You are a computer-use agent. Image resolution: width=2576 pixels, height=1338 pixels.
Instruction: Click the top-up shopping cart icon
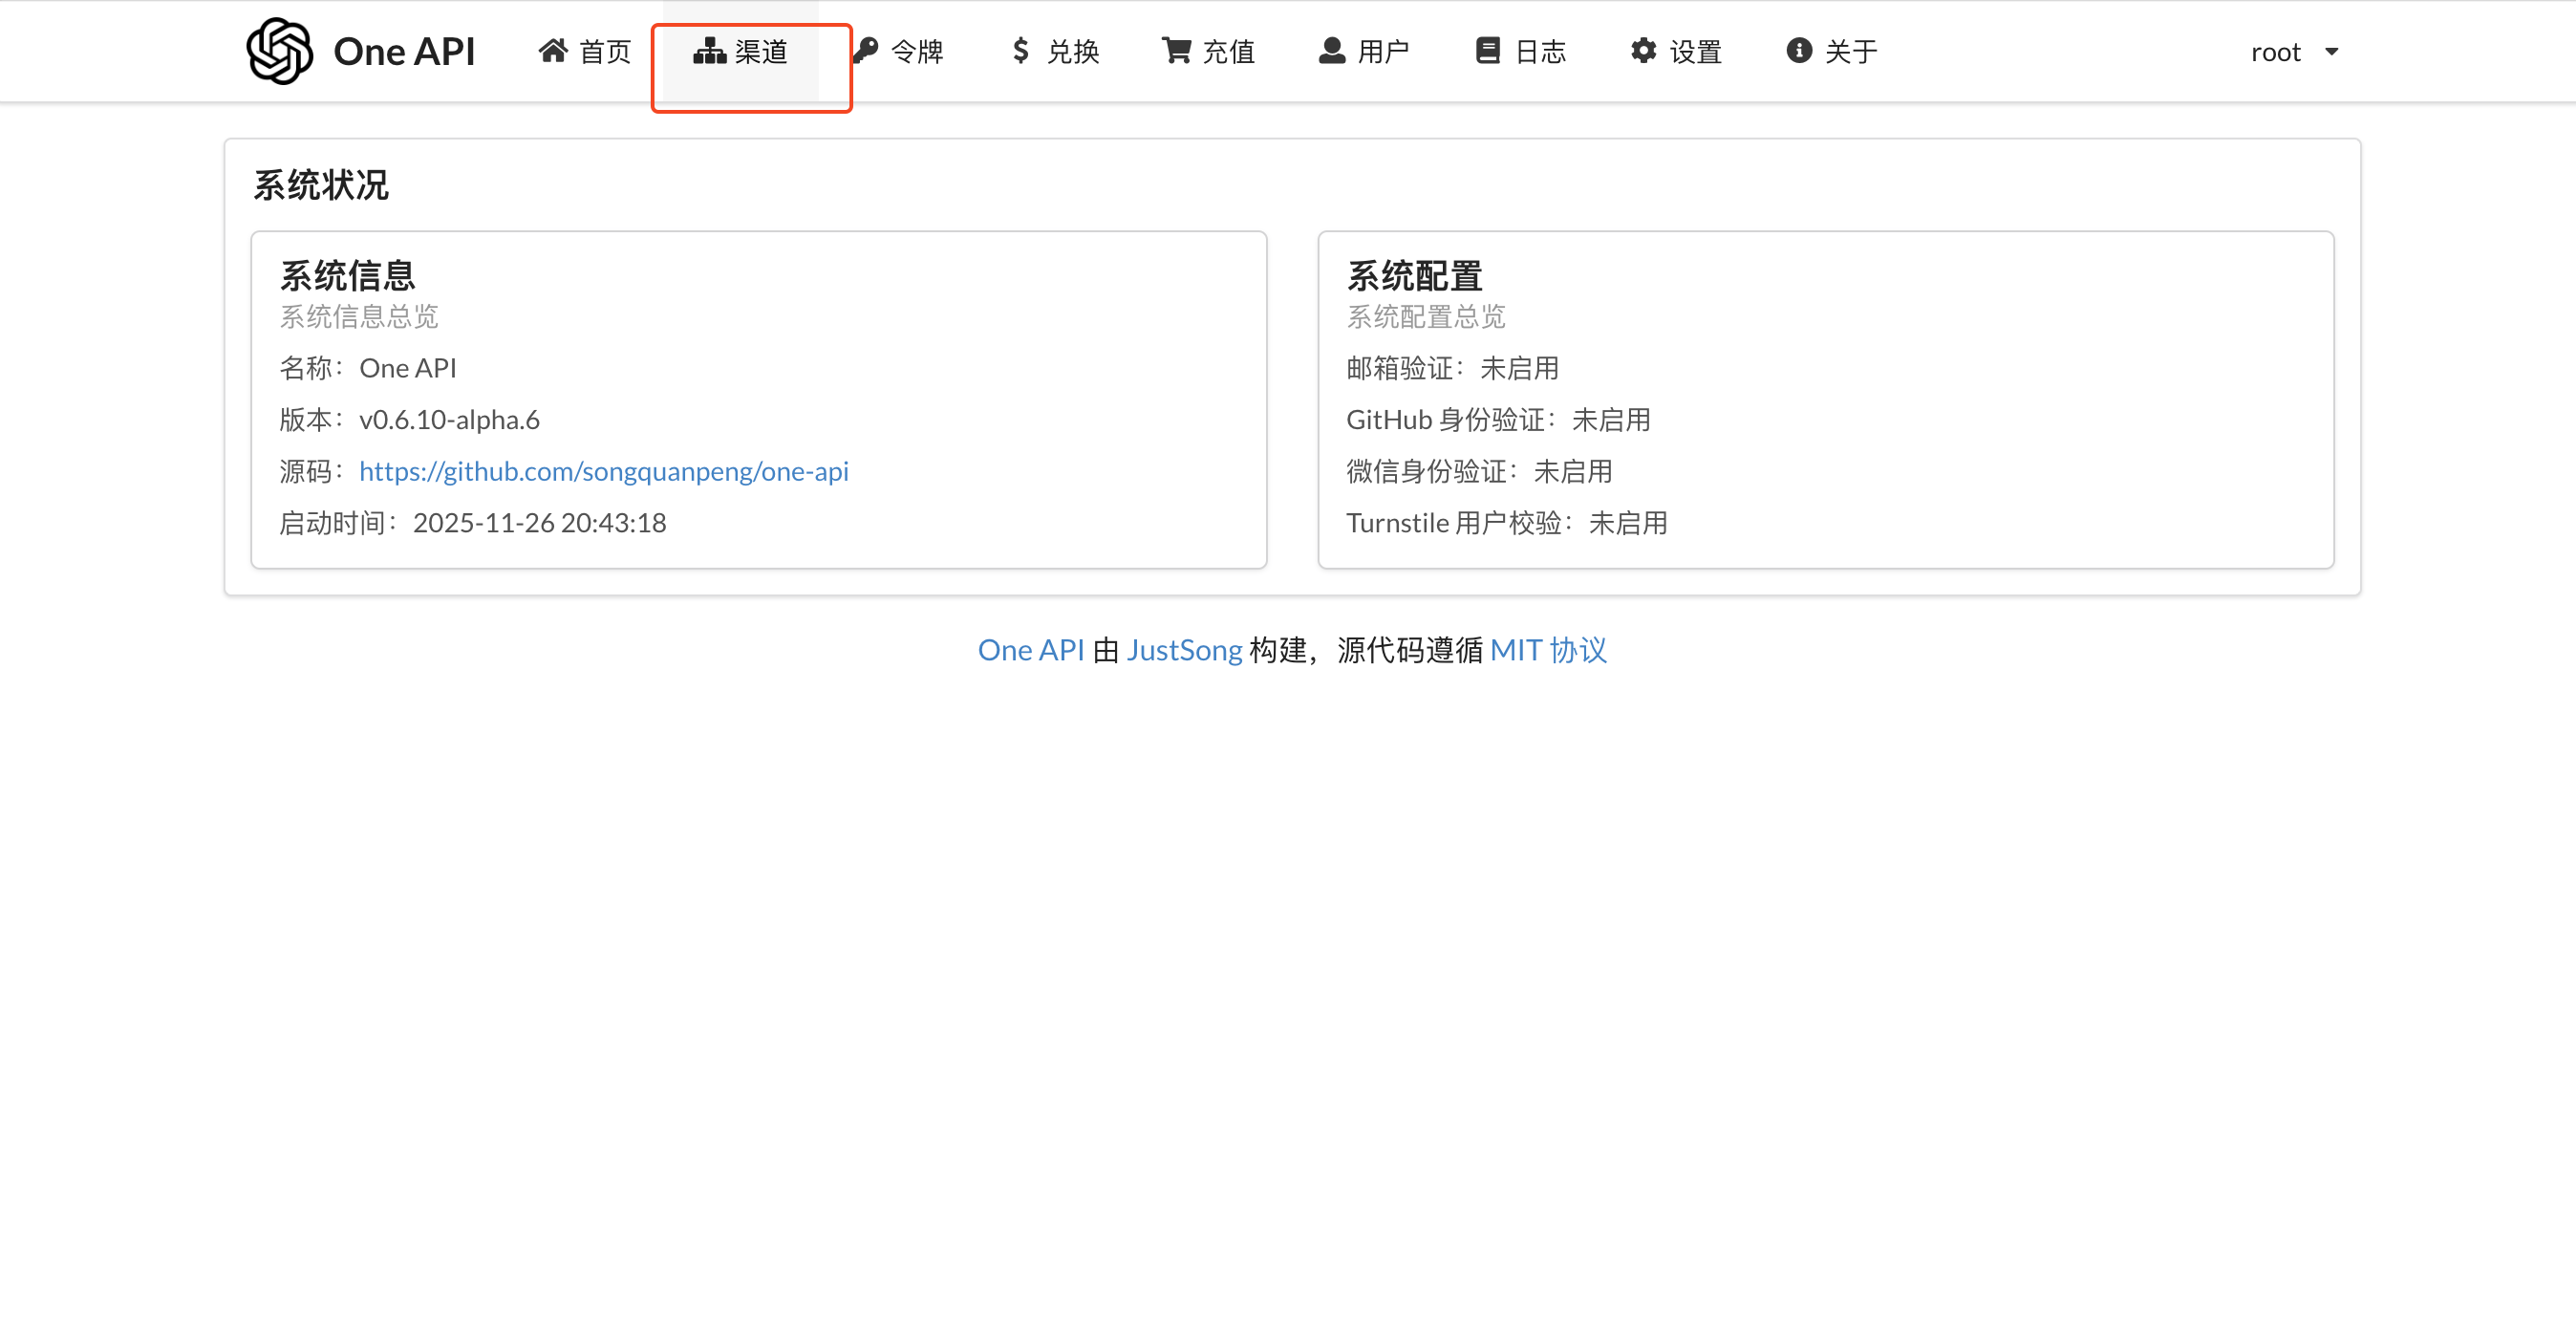[1176, 51]
